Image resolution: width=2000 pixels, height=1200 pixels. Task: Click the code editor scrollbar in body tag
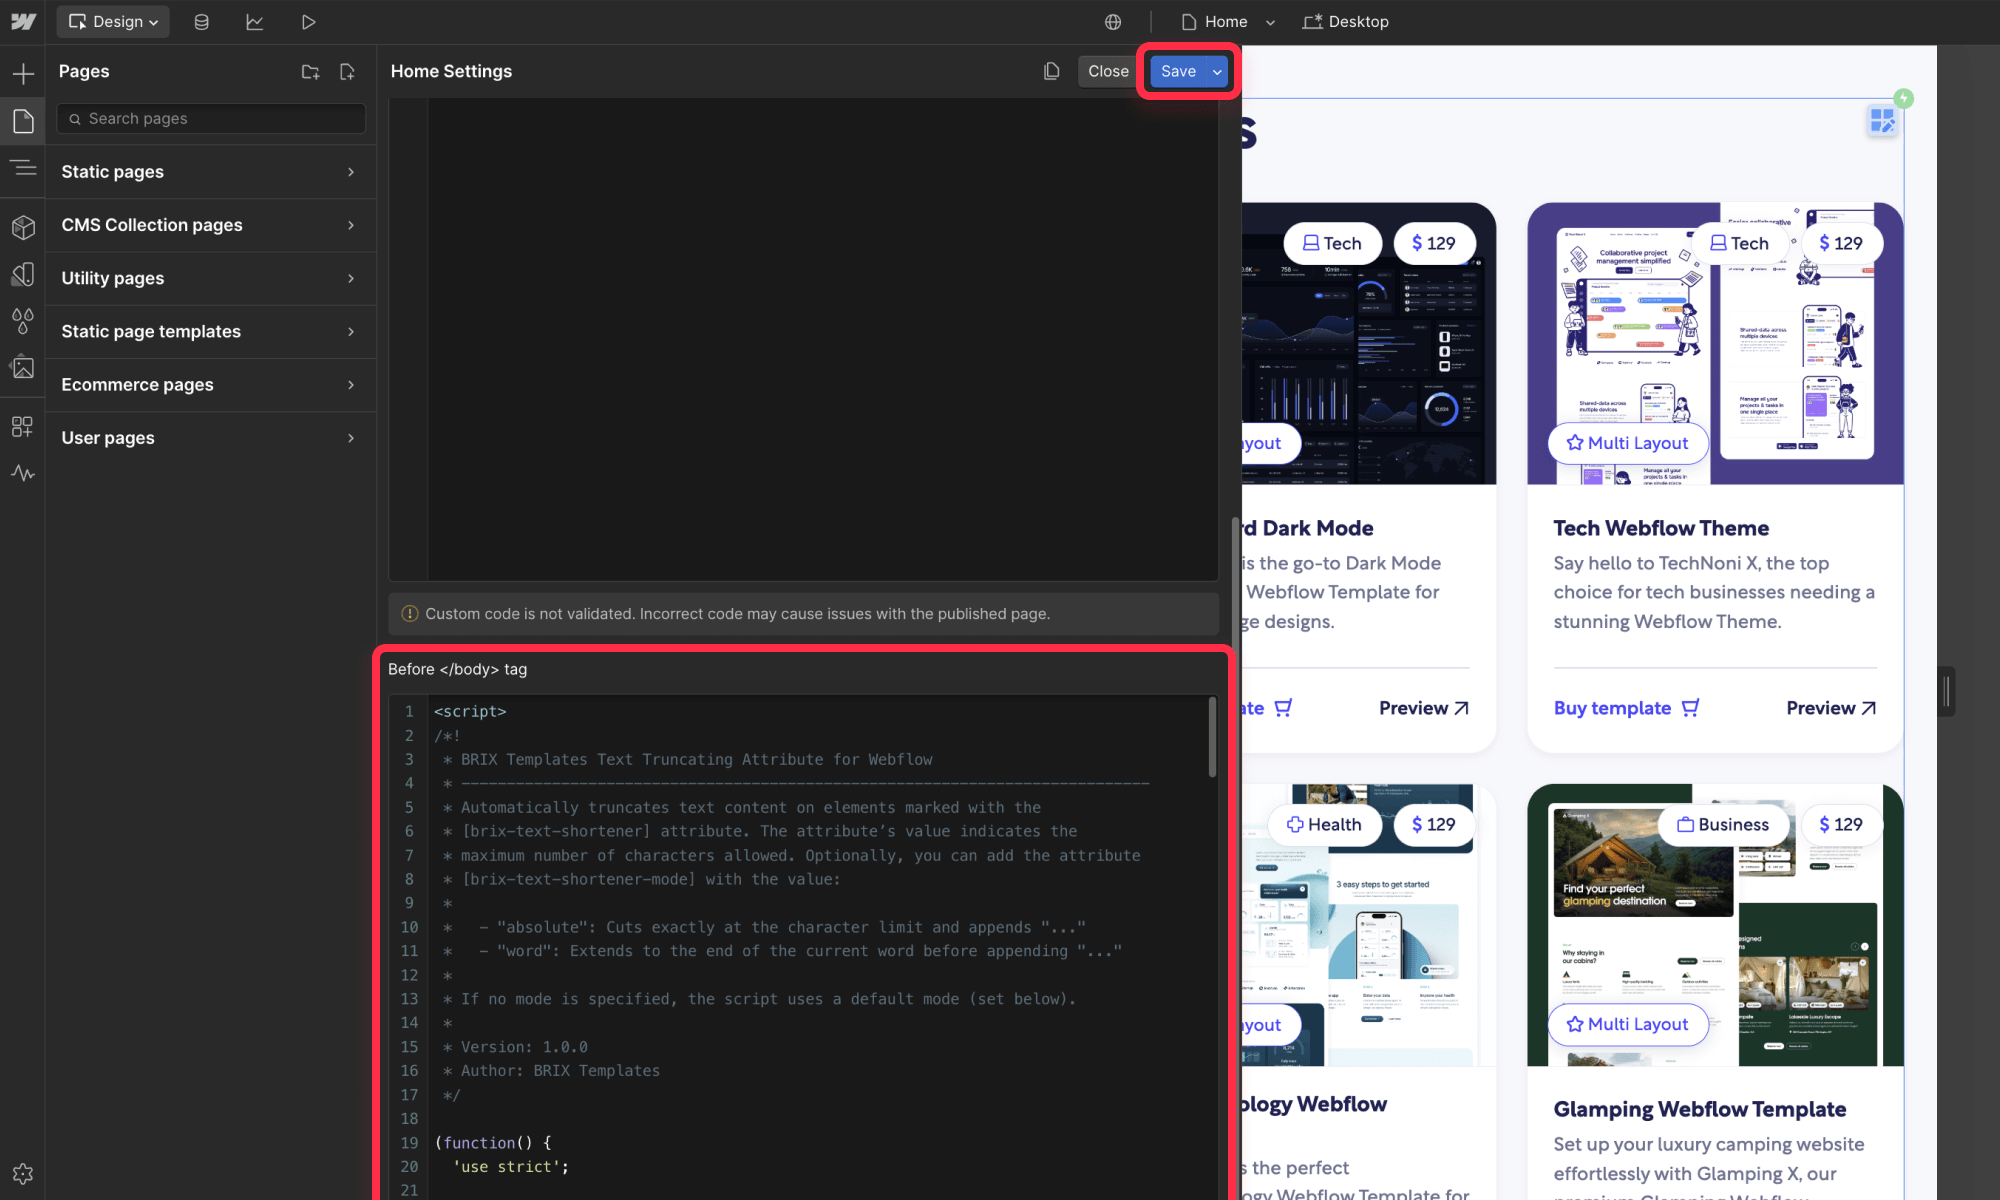coord(1212,737)
